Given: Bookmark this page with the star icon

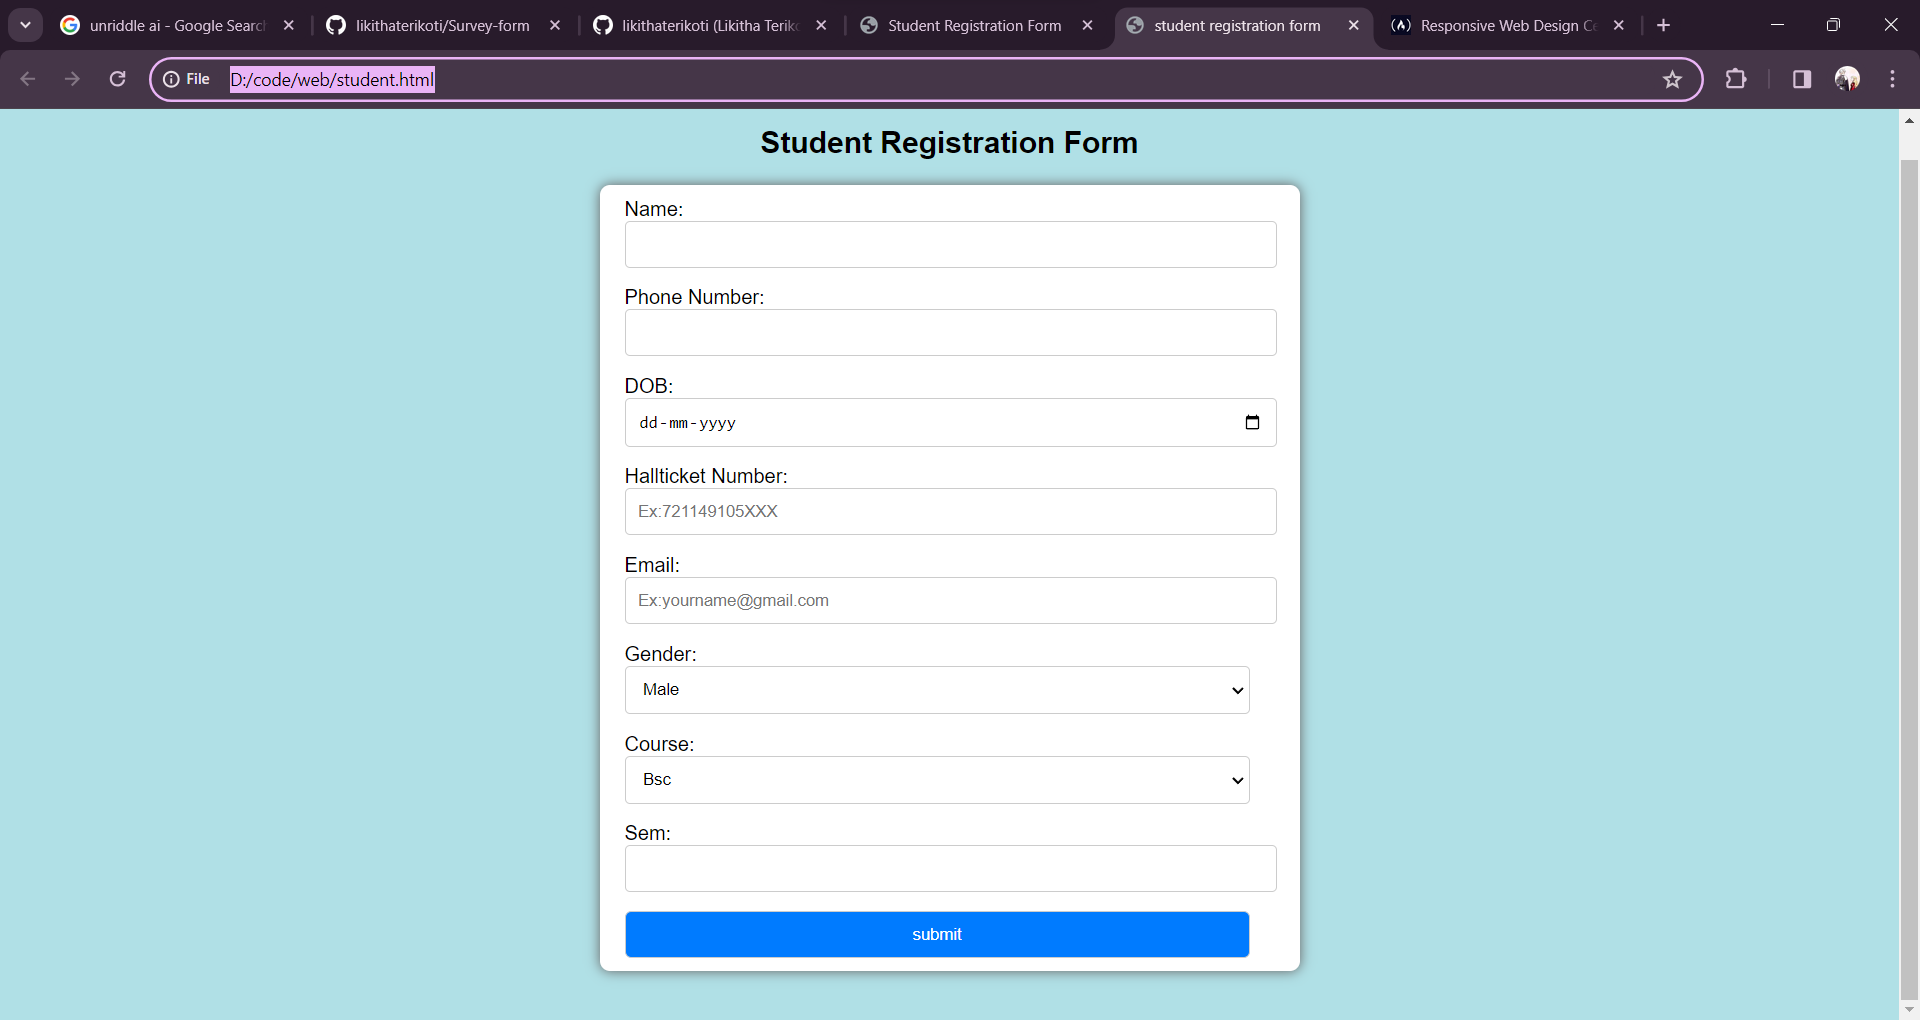Looking at the screenshot, I should click(1672, 79).
